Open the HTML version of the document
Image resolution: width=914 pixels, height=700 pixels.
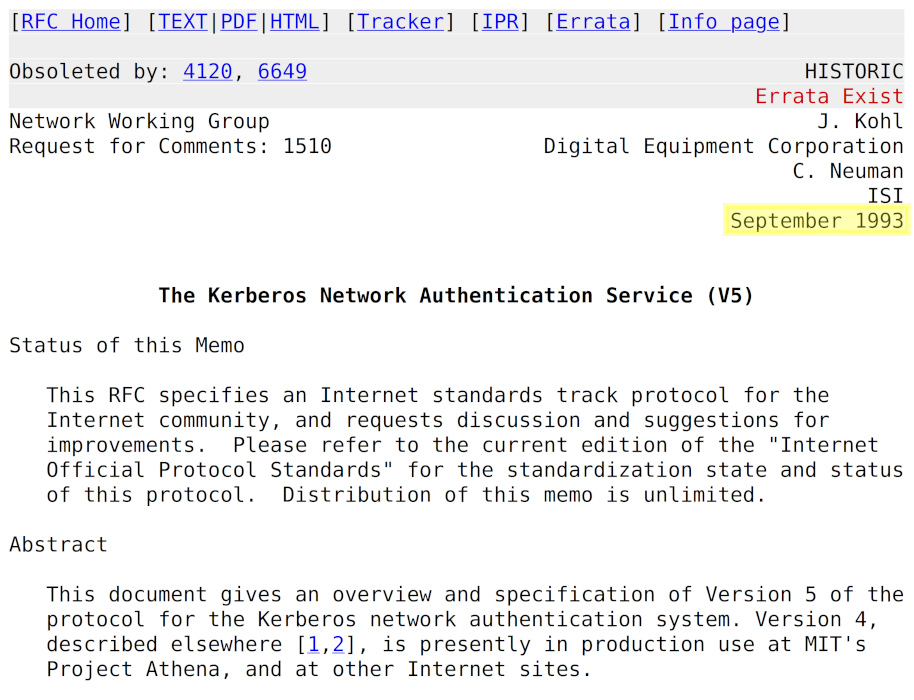294,21
